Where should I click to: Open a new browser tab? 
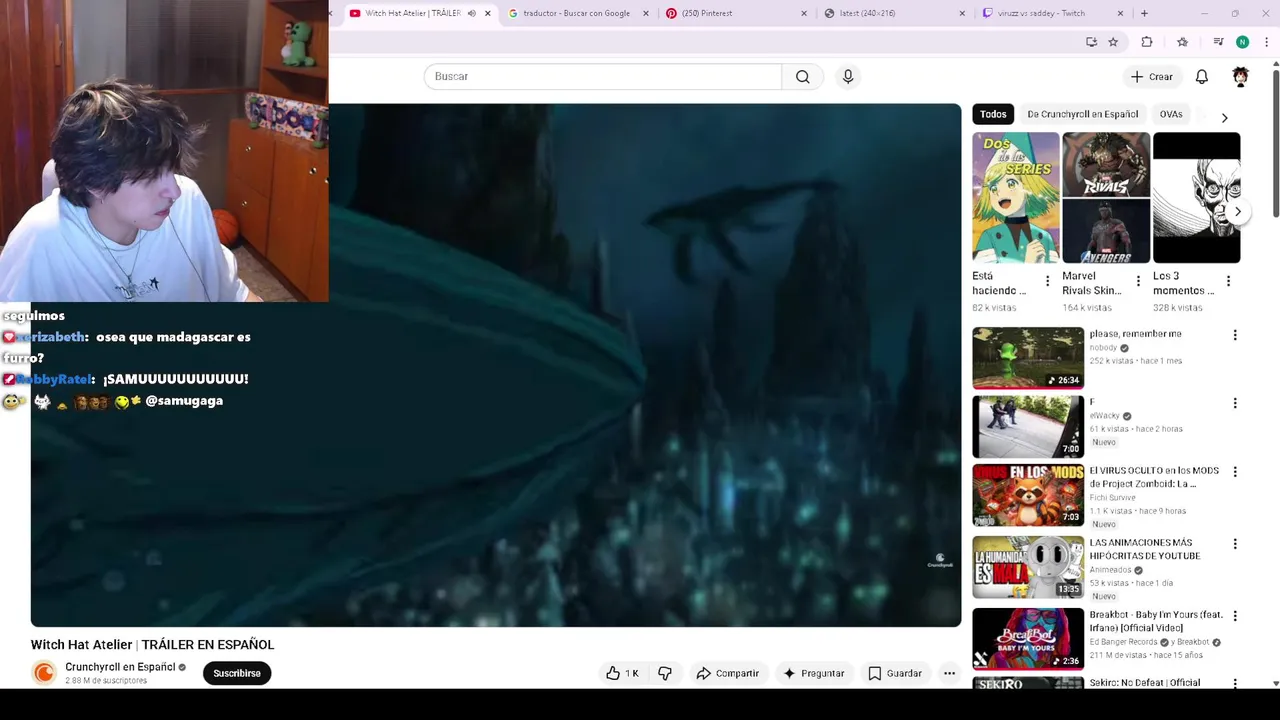pyautogui.click(x=1144, y=13)
